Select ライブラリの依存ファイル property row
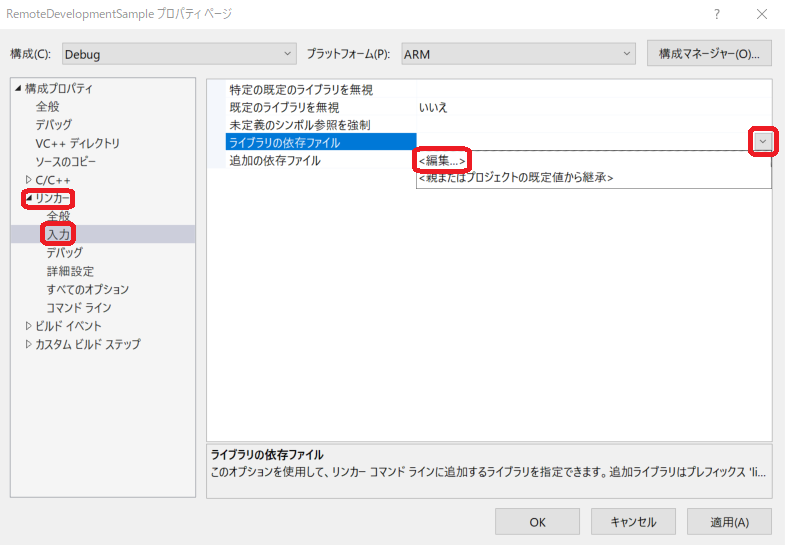Screen dimensions: 785x545 coord(321,143)
